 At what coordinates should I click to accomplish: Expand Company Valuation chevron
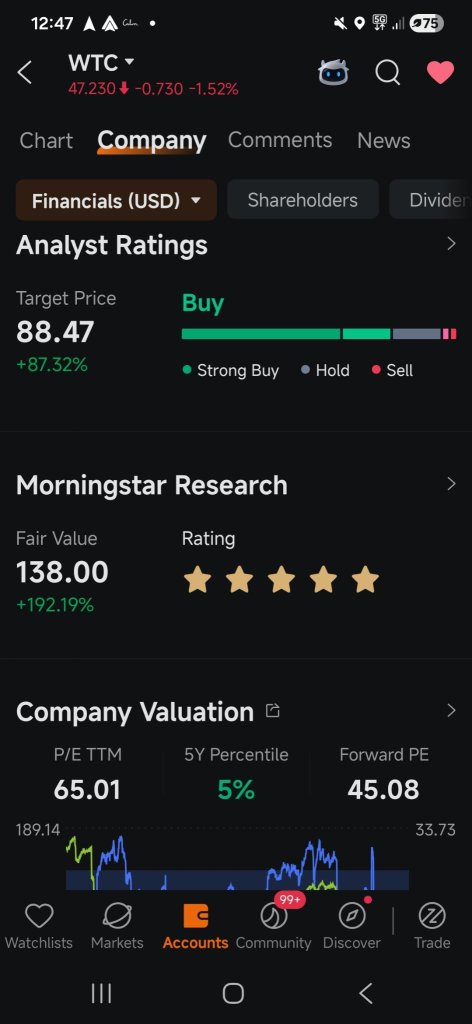451,711
